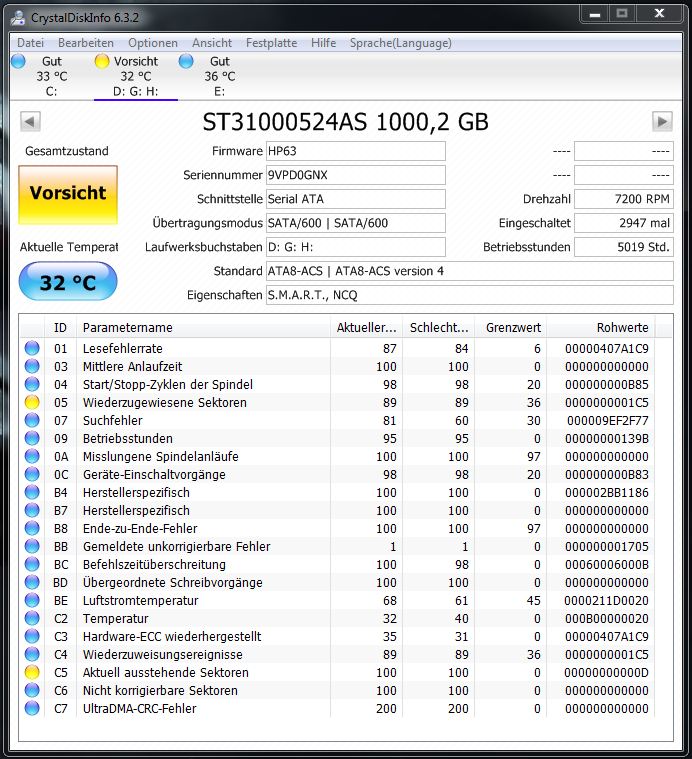Minimize the CrystalDiskInfo window
This screenshot has height=759, width=692.
coord(595,14)
